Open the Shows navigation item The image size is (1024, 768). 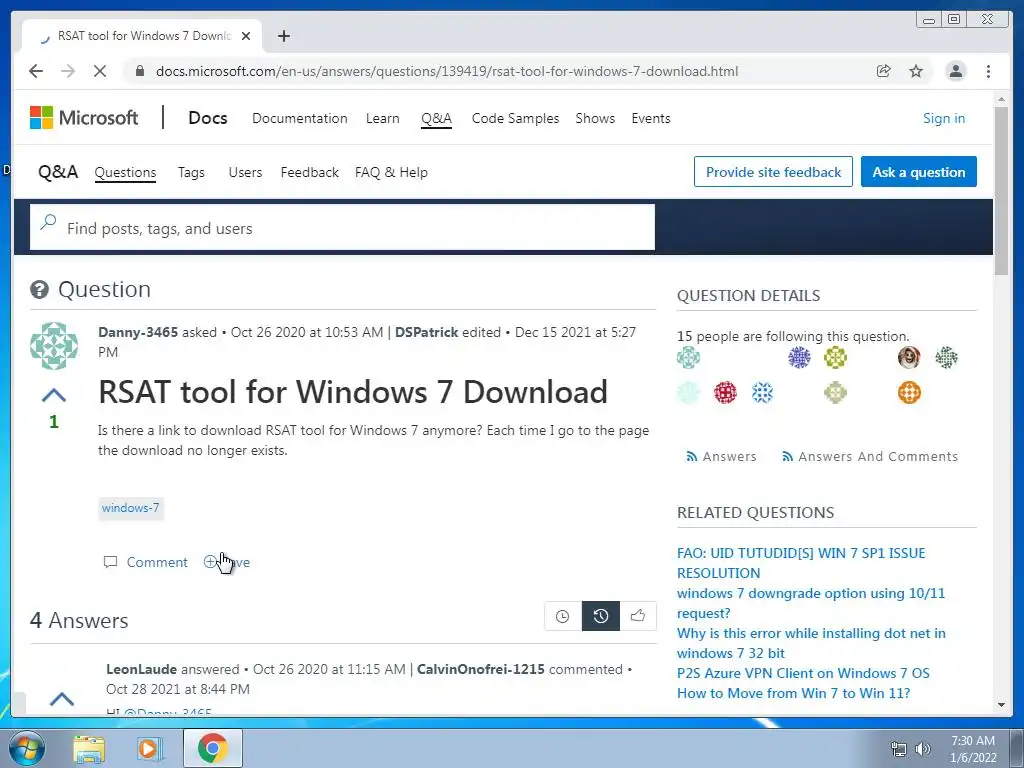(595, 118)
